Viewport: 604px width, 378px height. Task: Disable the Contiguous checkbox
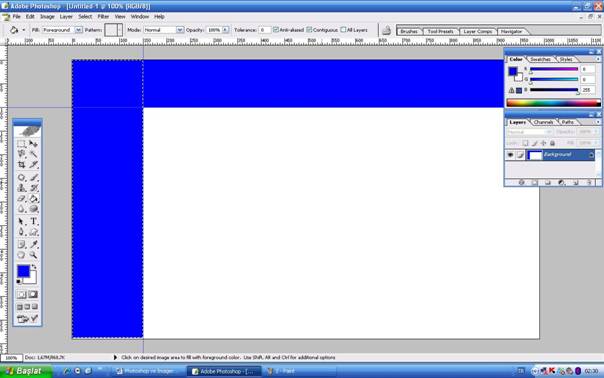click(x=309, y=30)
